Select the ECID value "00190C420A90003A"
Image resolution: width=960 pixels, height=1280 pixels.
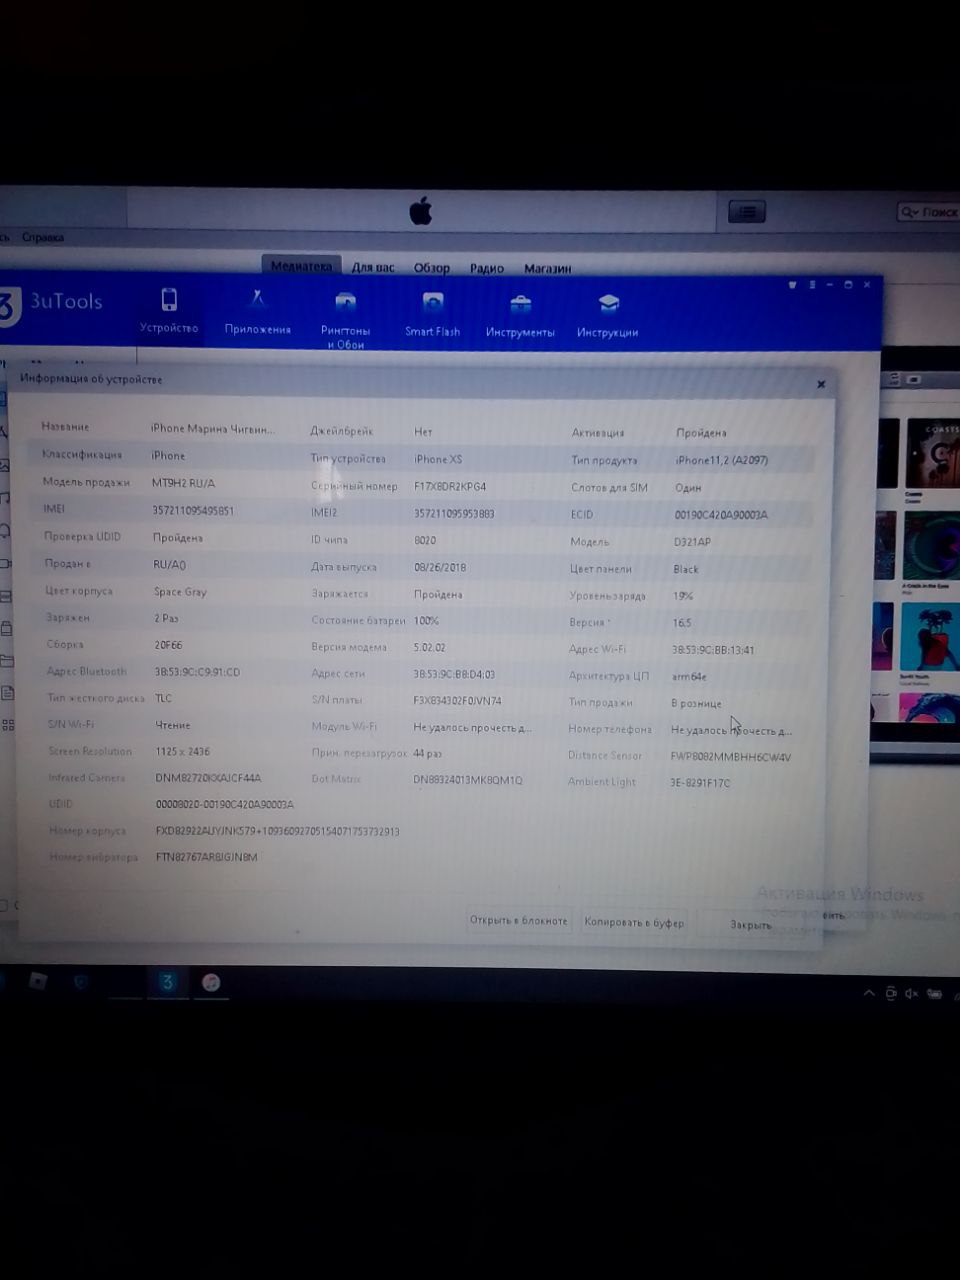721,515
